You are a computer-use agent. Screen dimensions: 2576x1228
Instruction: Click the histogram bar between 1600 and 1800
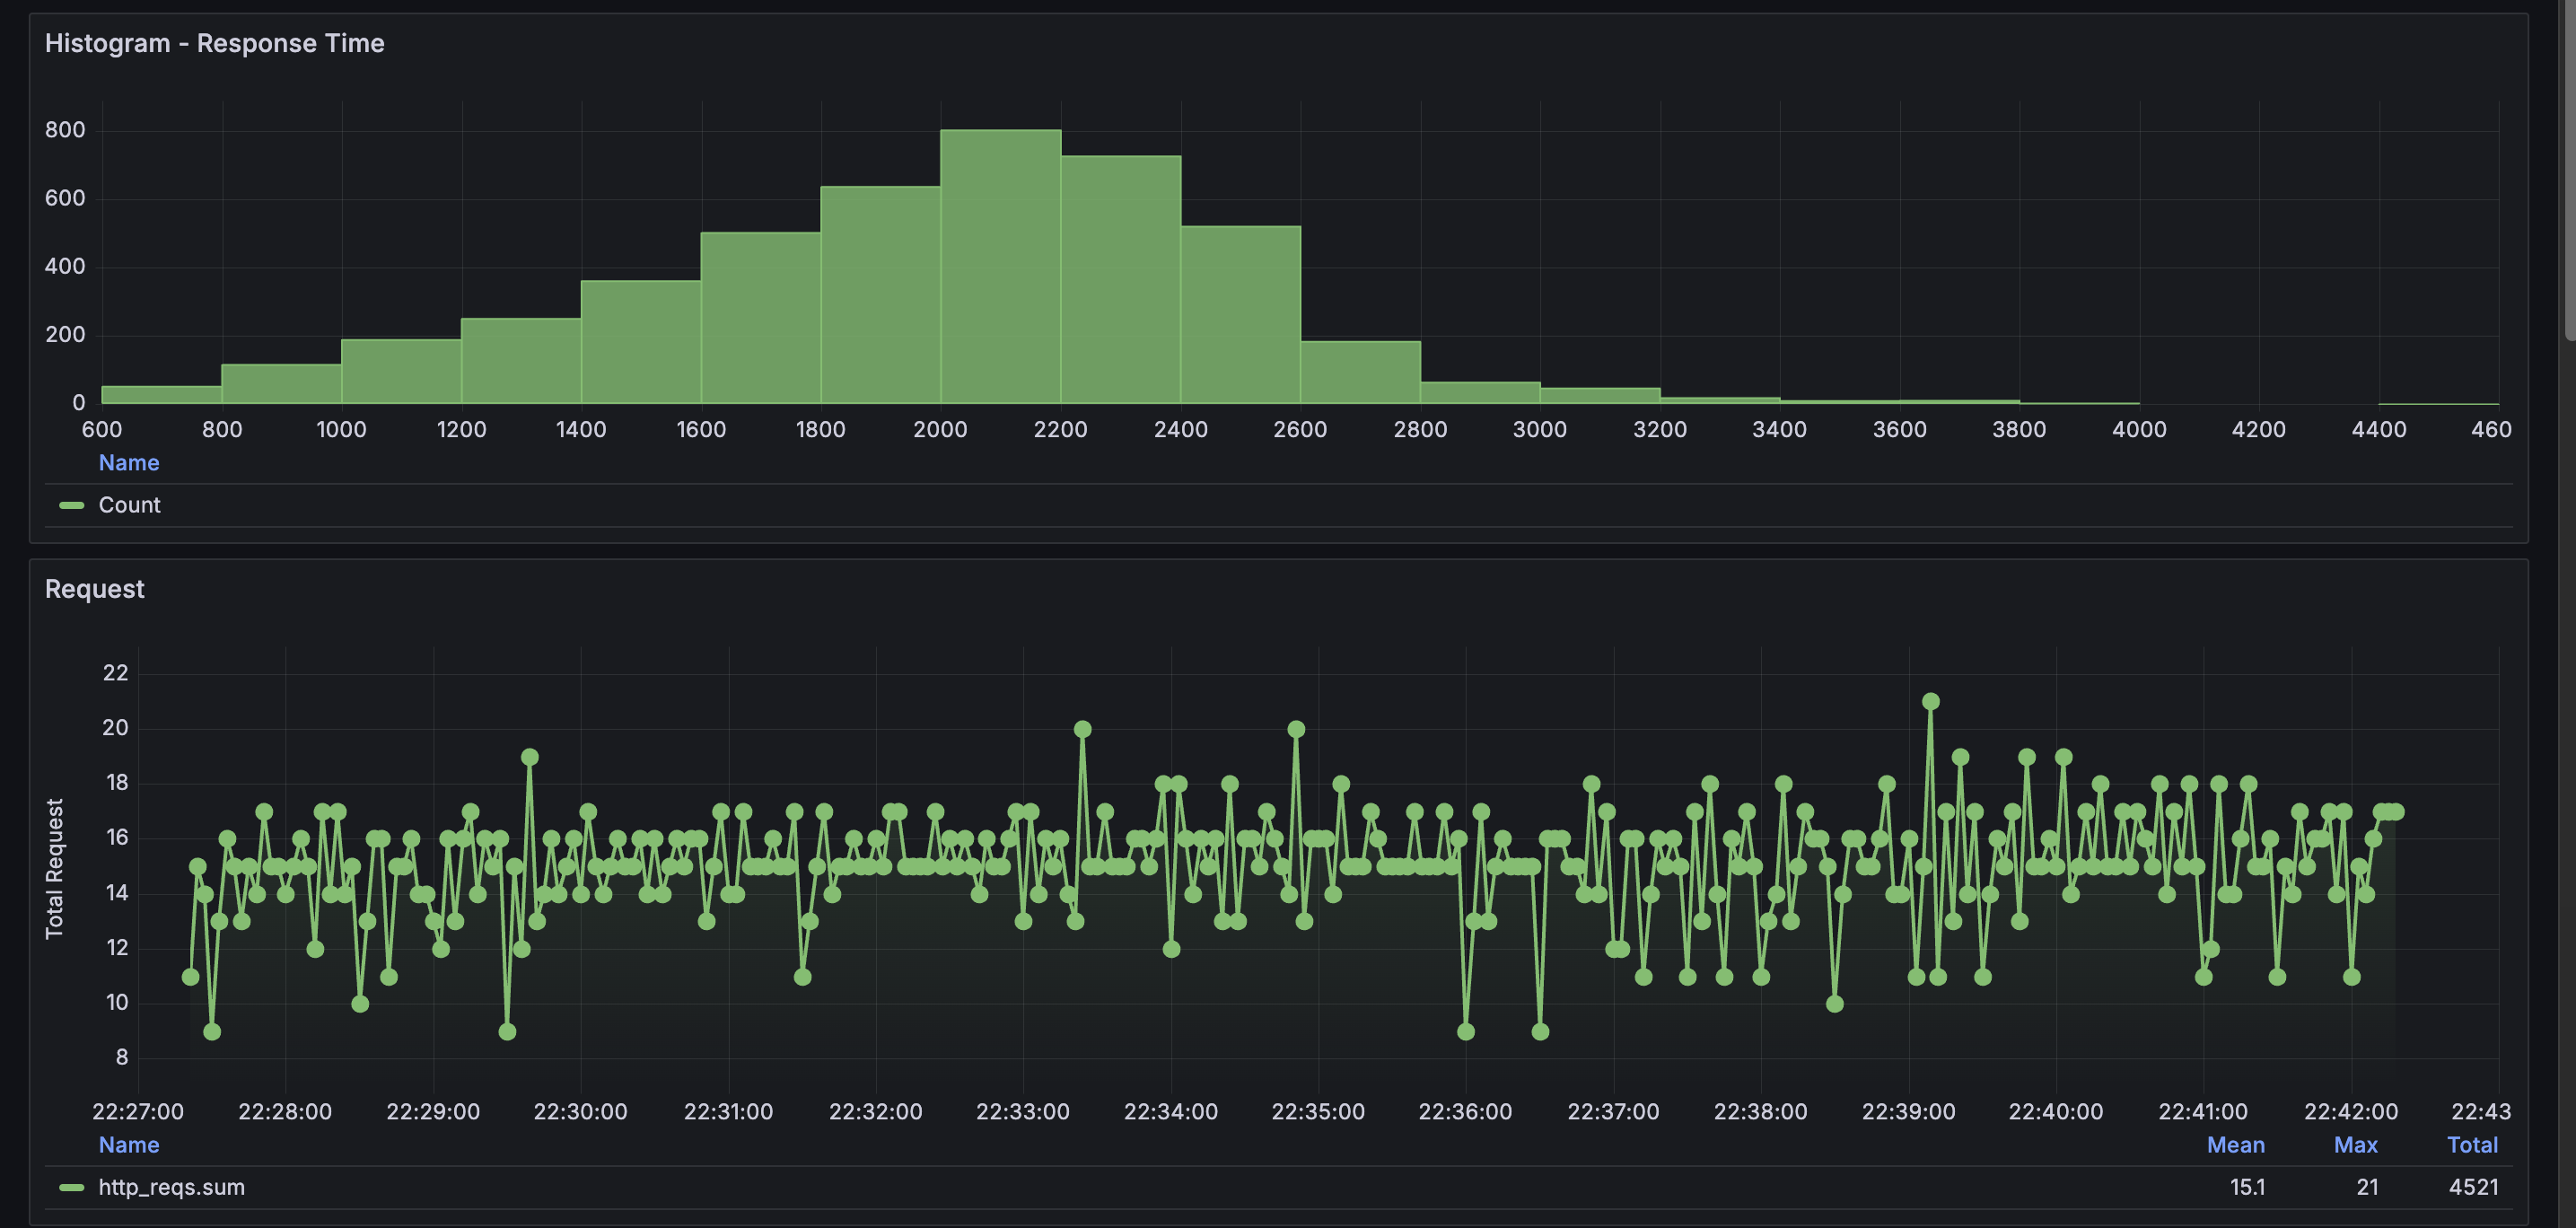click(760, 320)
